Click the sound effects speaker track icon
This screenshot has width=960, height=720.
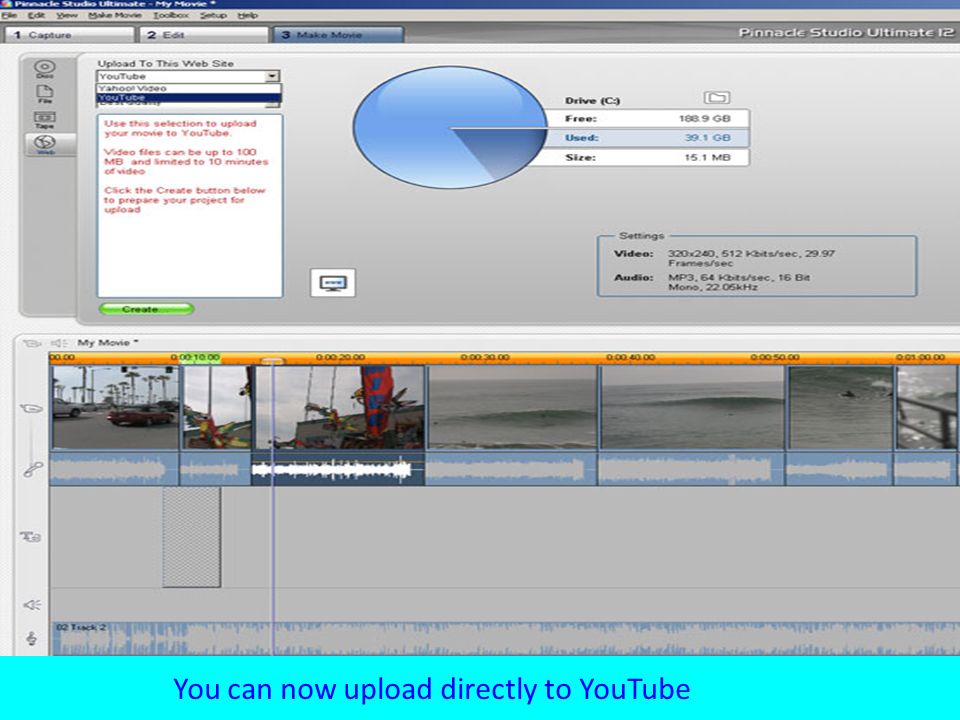pos(32,605)
